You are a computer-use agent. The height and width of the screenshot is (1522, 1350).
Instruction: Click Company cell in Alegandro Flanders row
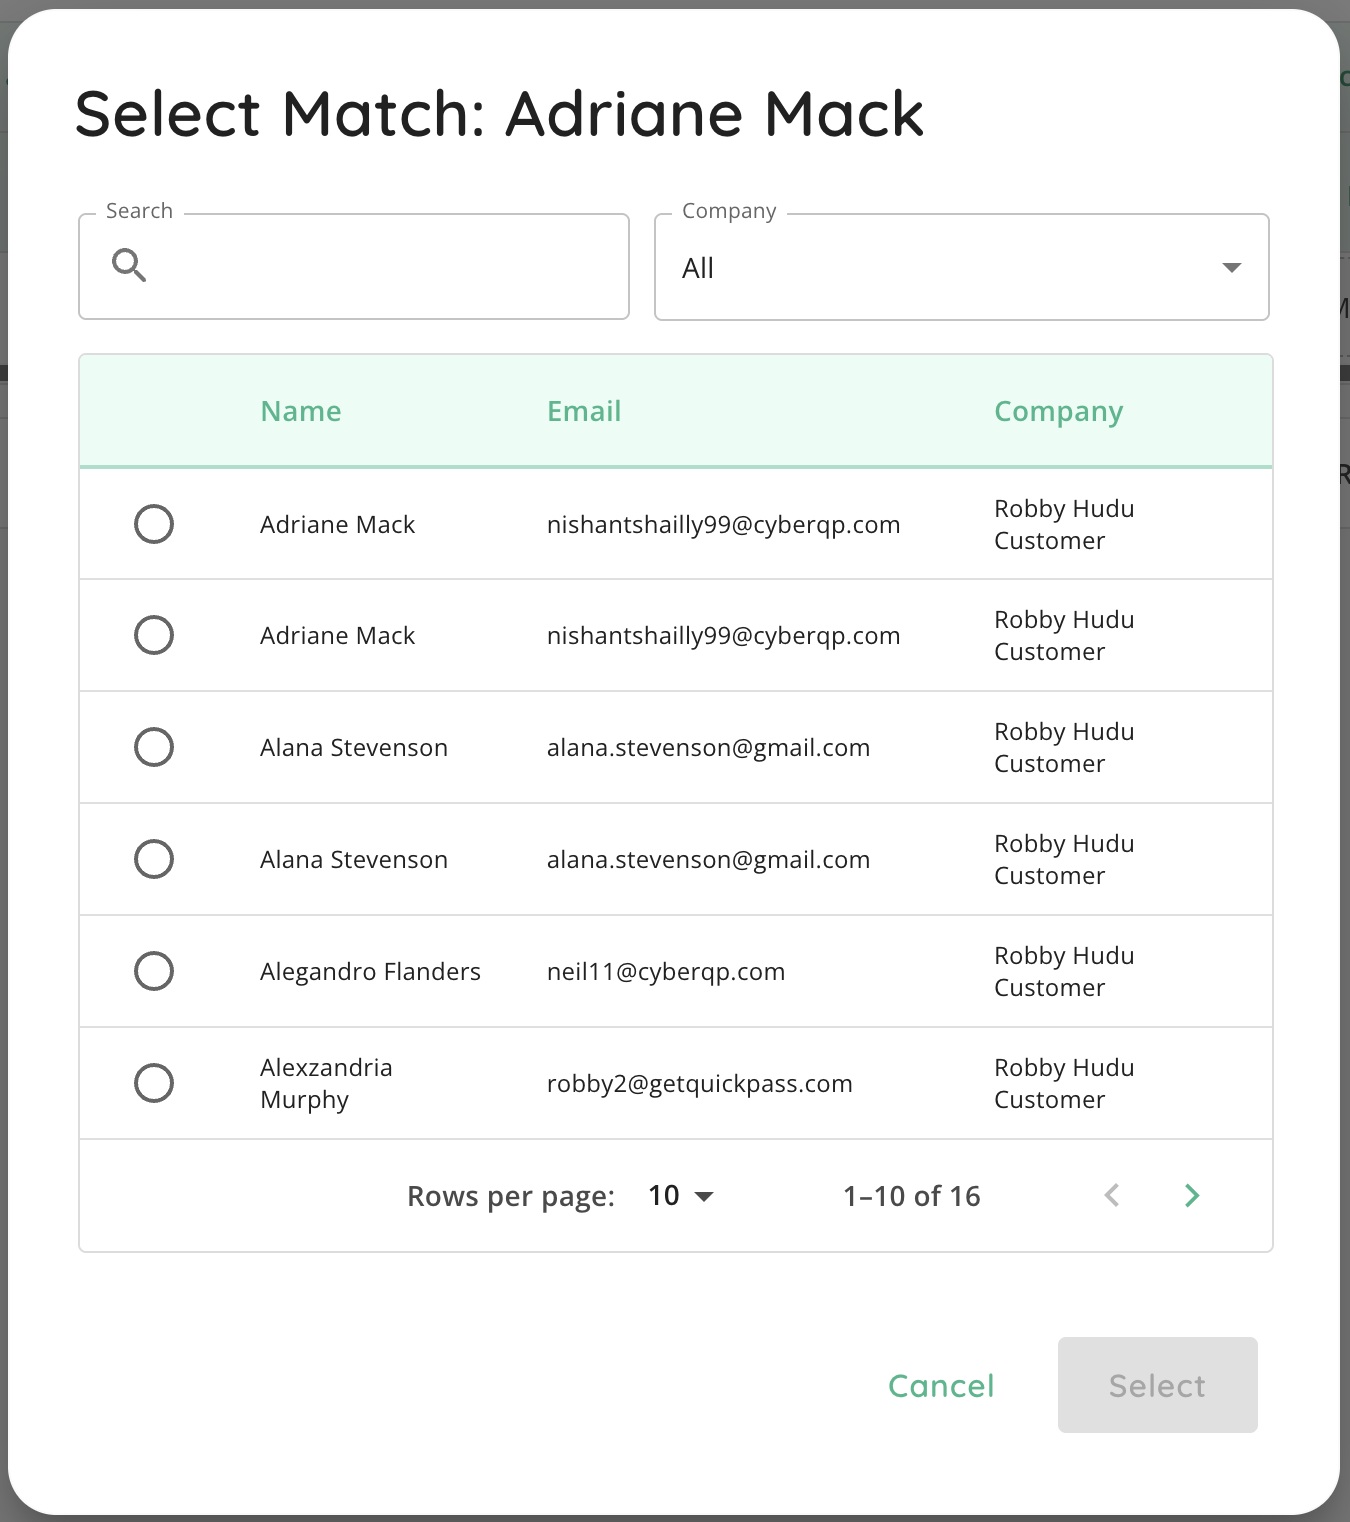tap(1064, 971)
